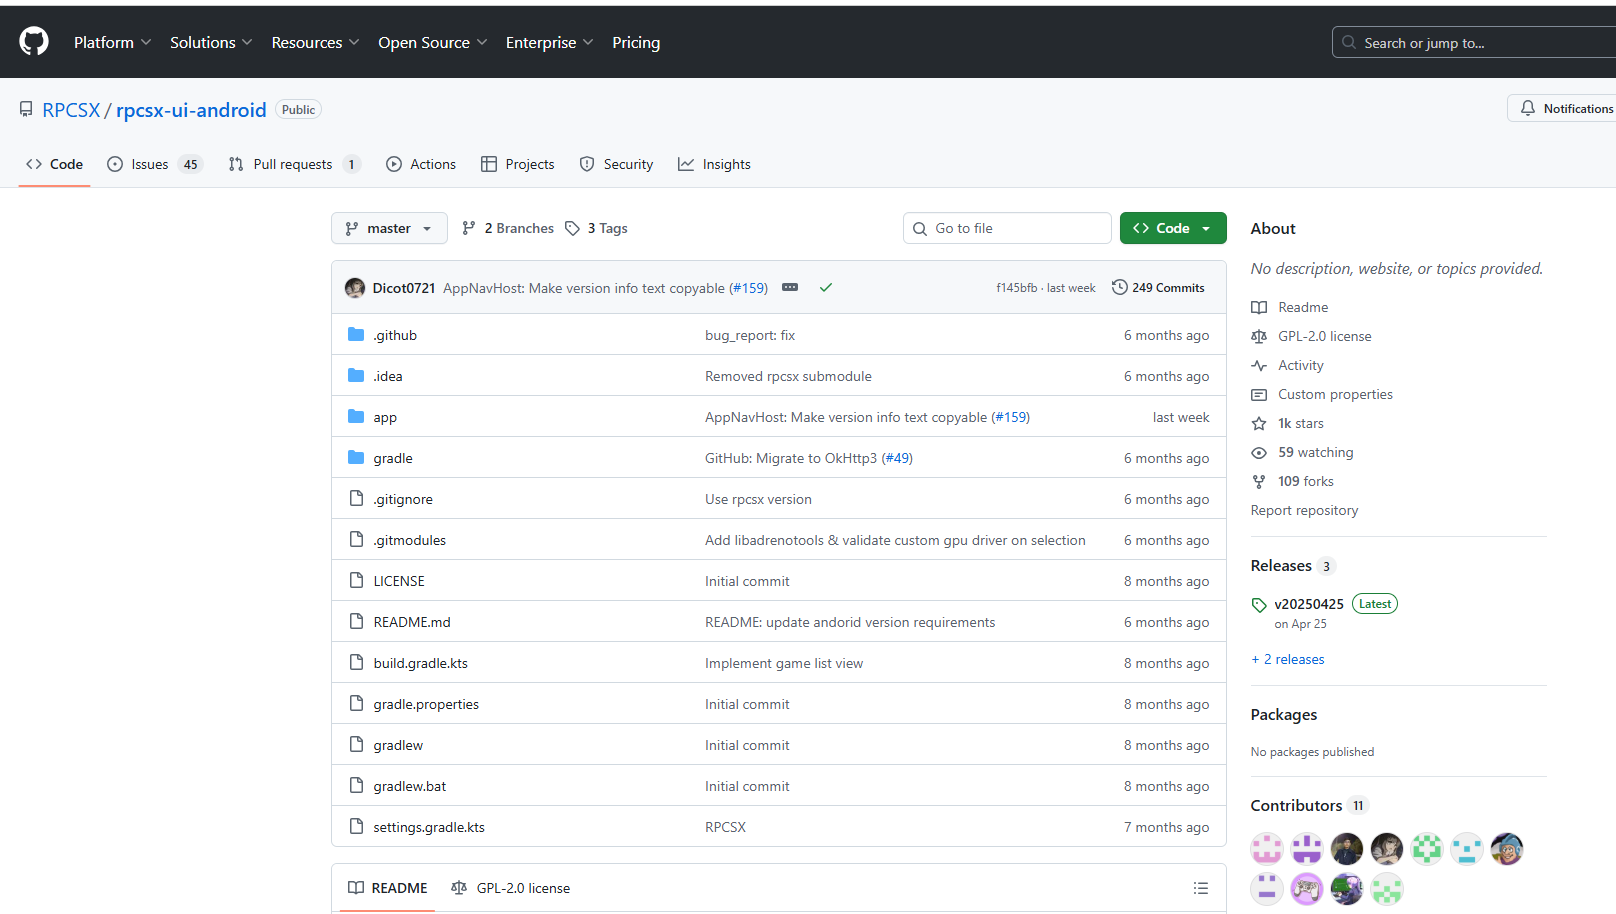
Task: Open README outline list icon
Action: pos(1200,888)
